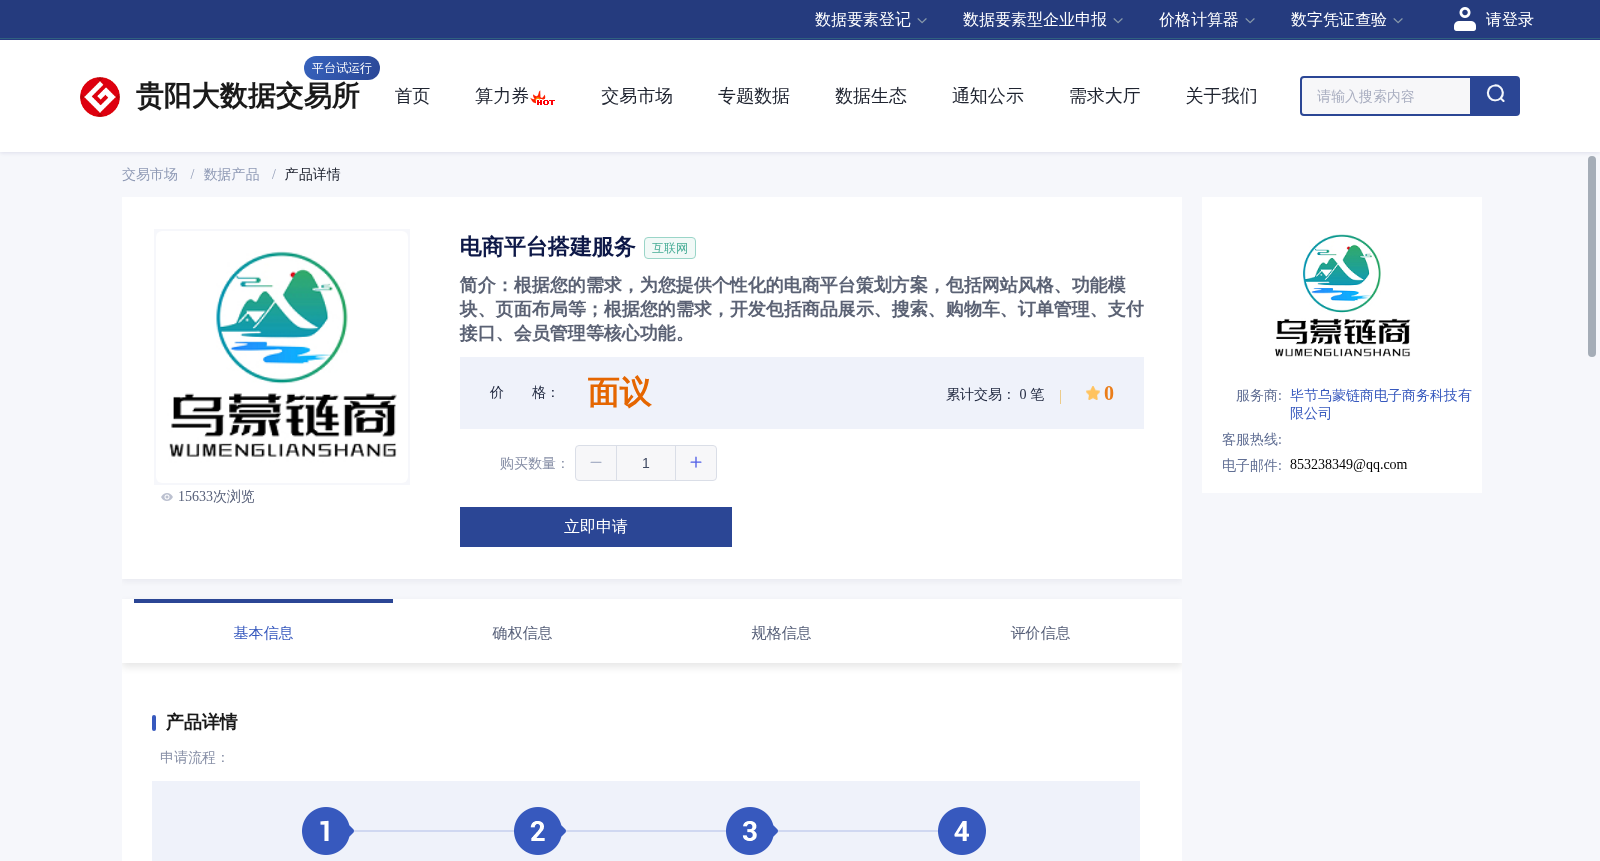The width and height of the screenshot is (1600, 861).
Task: Open the 数据生态 menu item
Action: [x=871, y=96]
